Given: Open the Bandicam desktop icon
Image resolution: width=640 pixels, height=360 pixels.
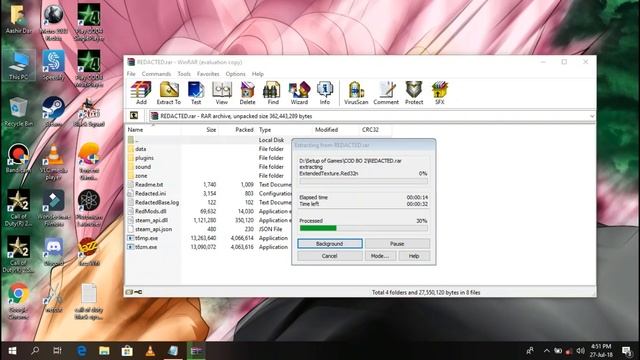Looking at the screenshot, I should point(18,158).
